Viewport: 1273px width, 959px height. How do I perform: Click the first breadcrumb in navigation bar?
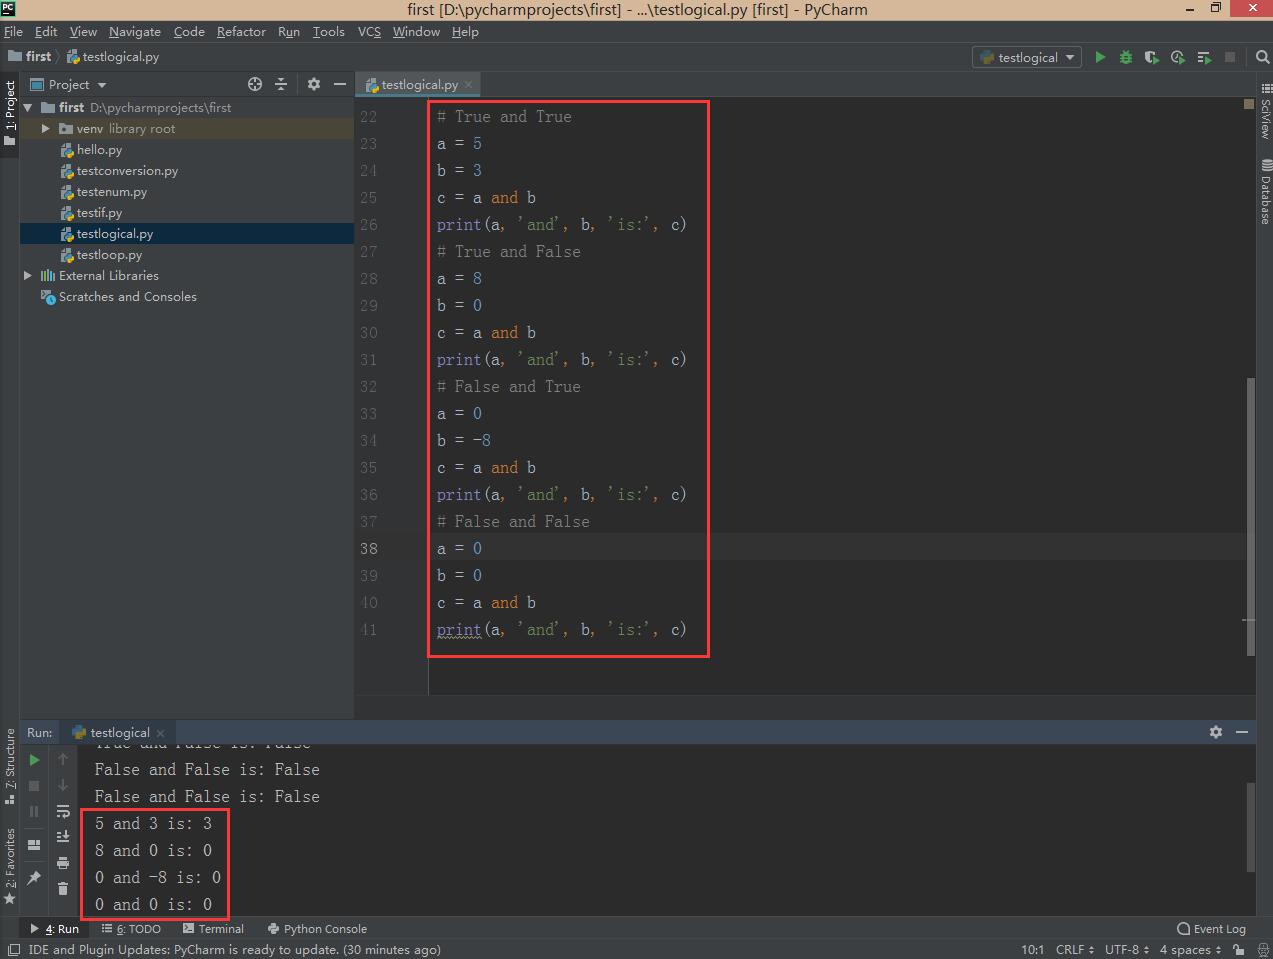click(30, 56)
